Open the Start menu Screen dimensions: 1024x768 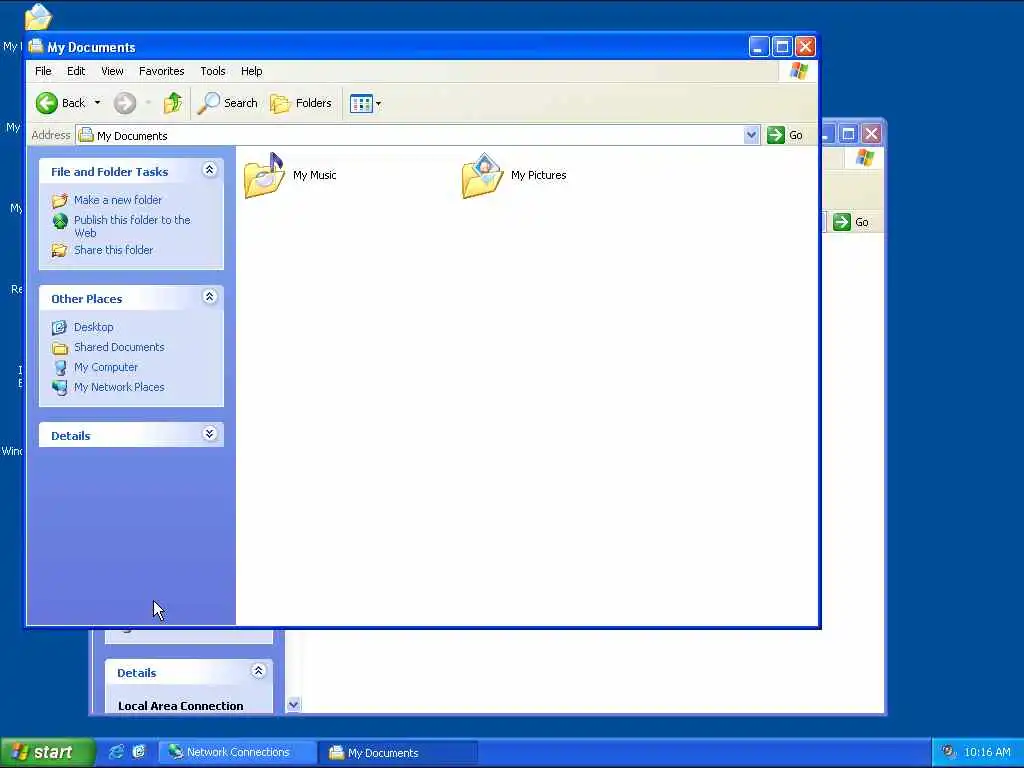point(48,752)
